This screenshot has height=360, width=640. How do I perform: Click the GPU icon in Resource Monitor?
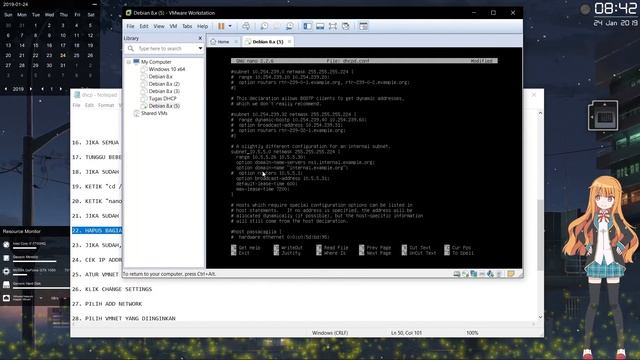click(6, 271)
